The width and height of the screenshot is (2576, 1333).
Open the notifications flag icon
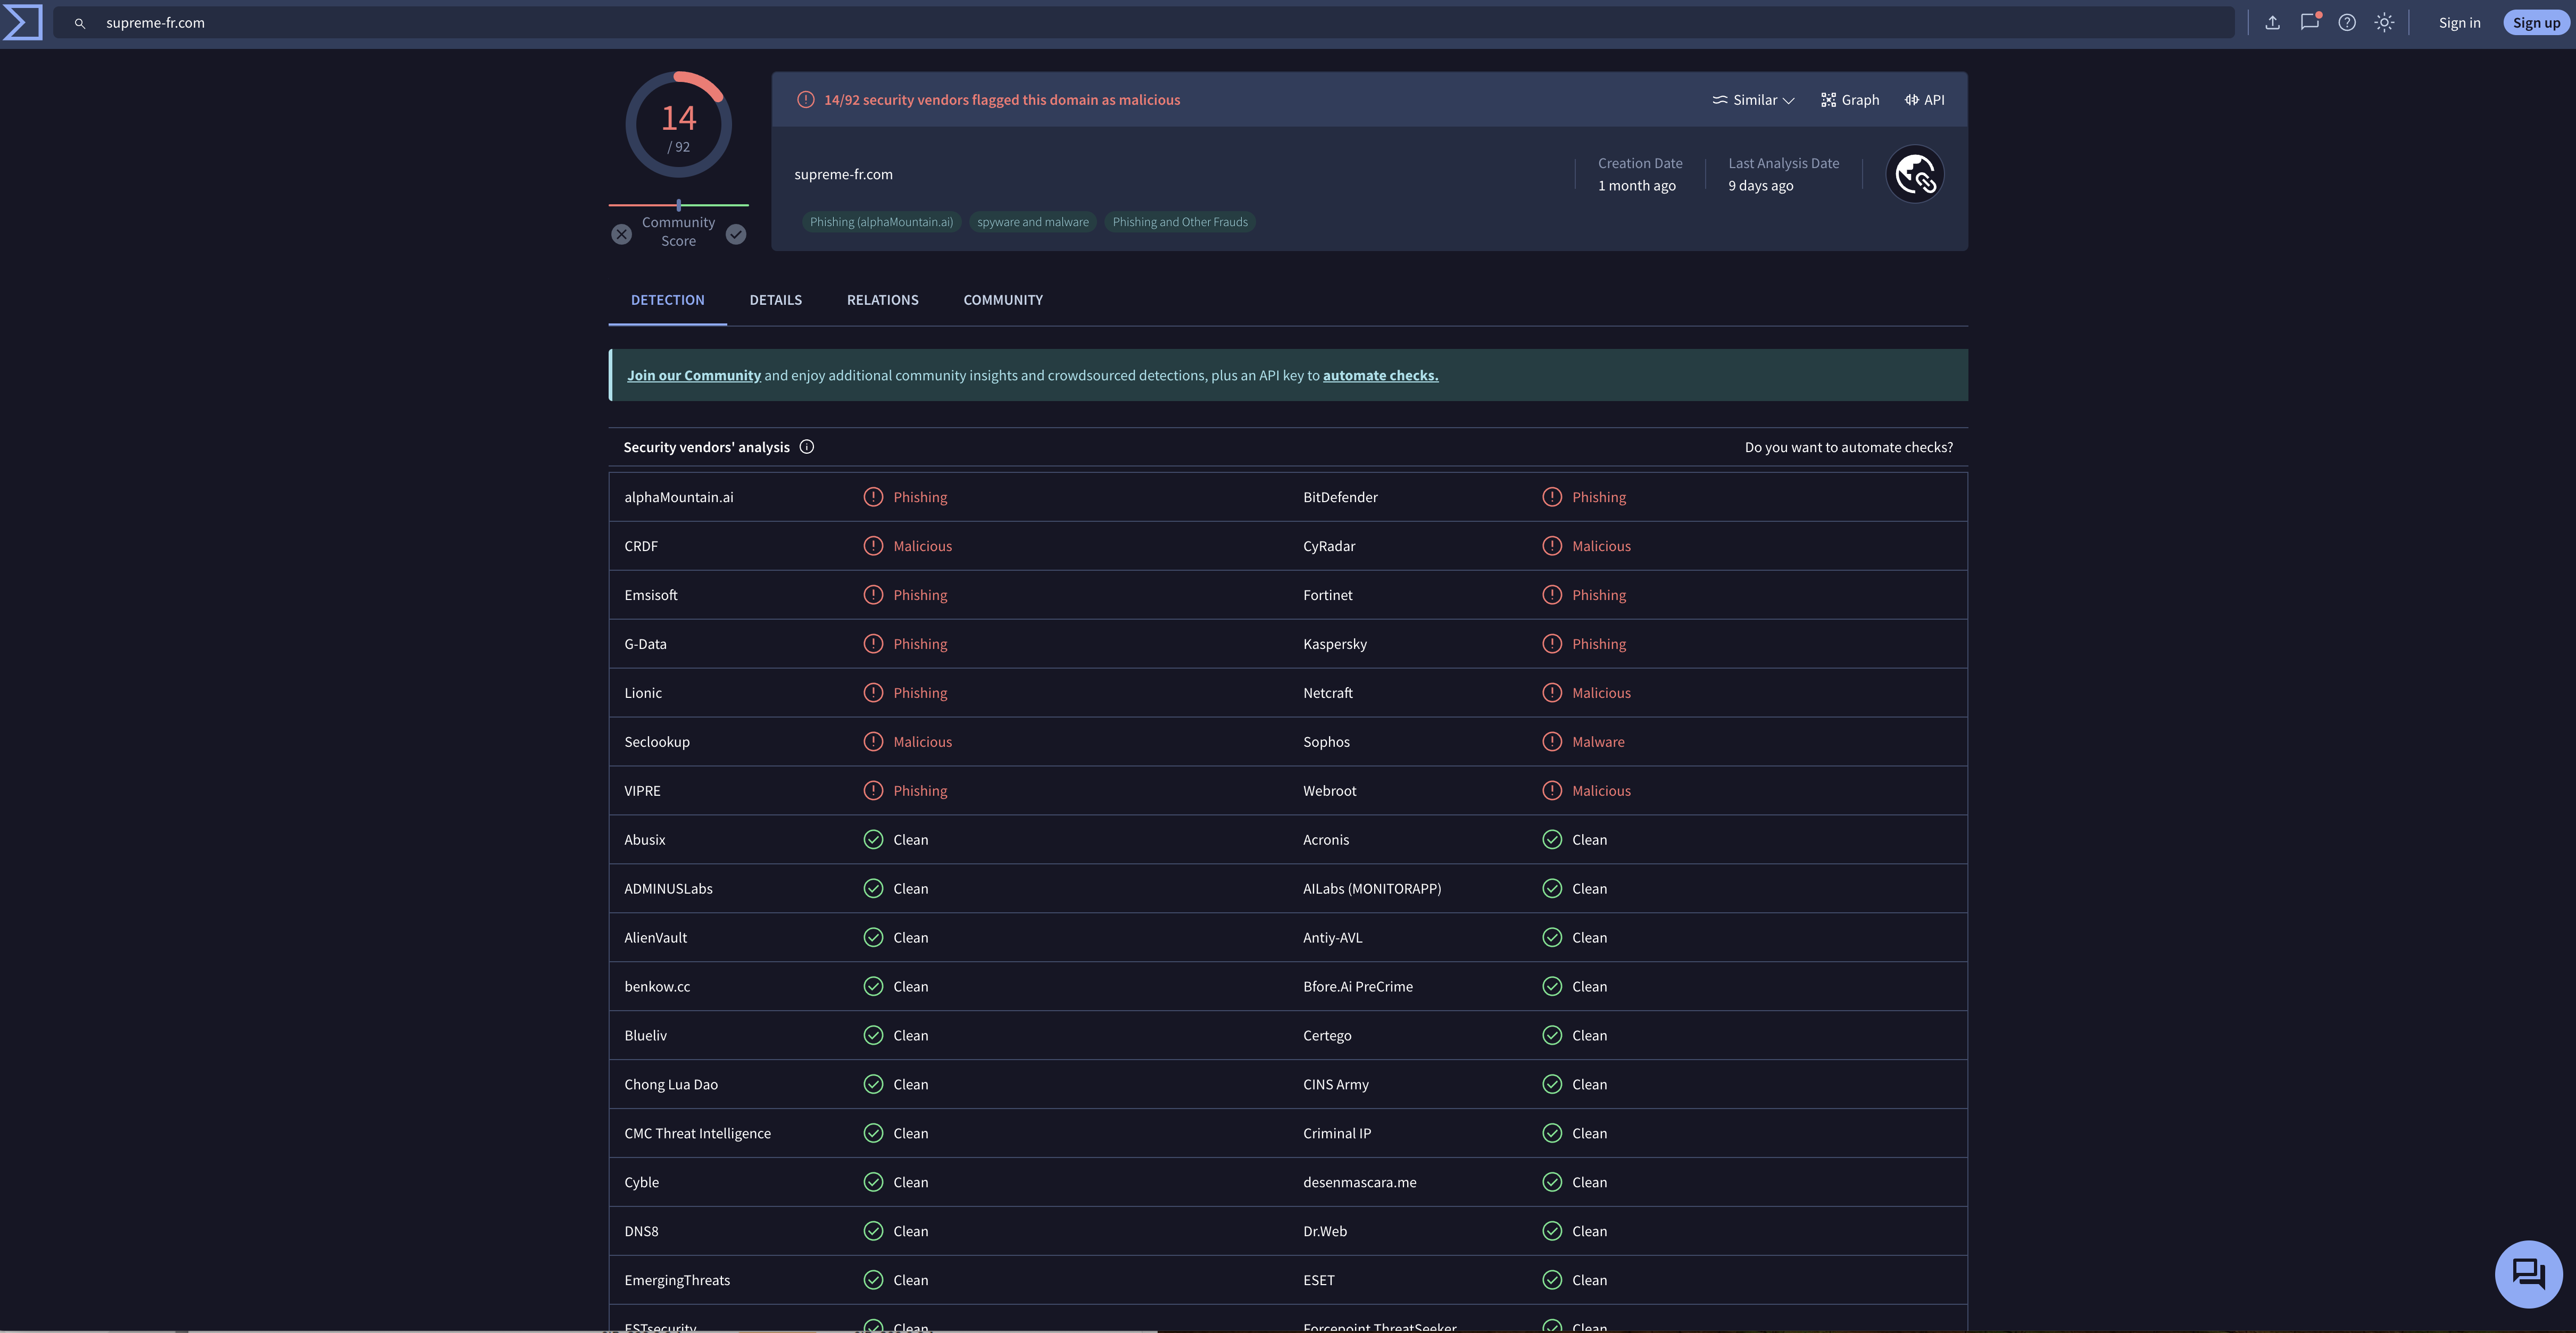click(x=2310, y=22)
